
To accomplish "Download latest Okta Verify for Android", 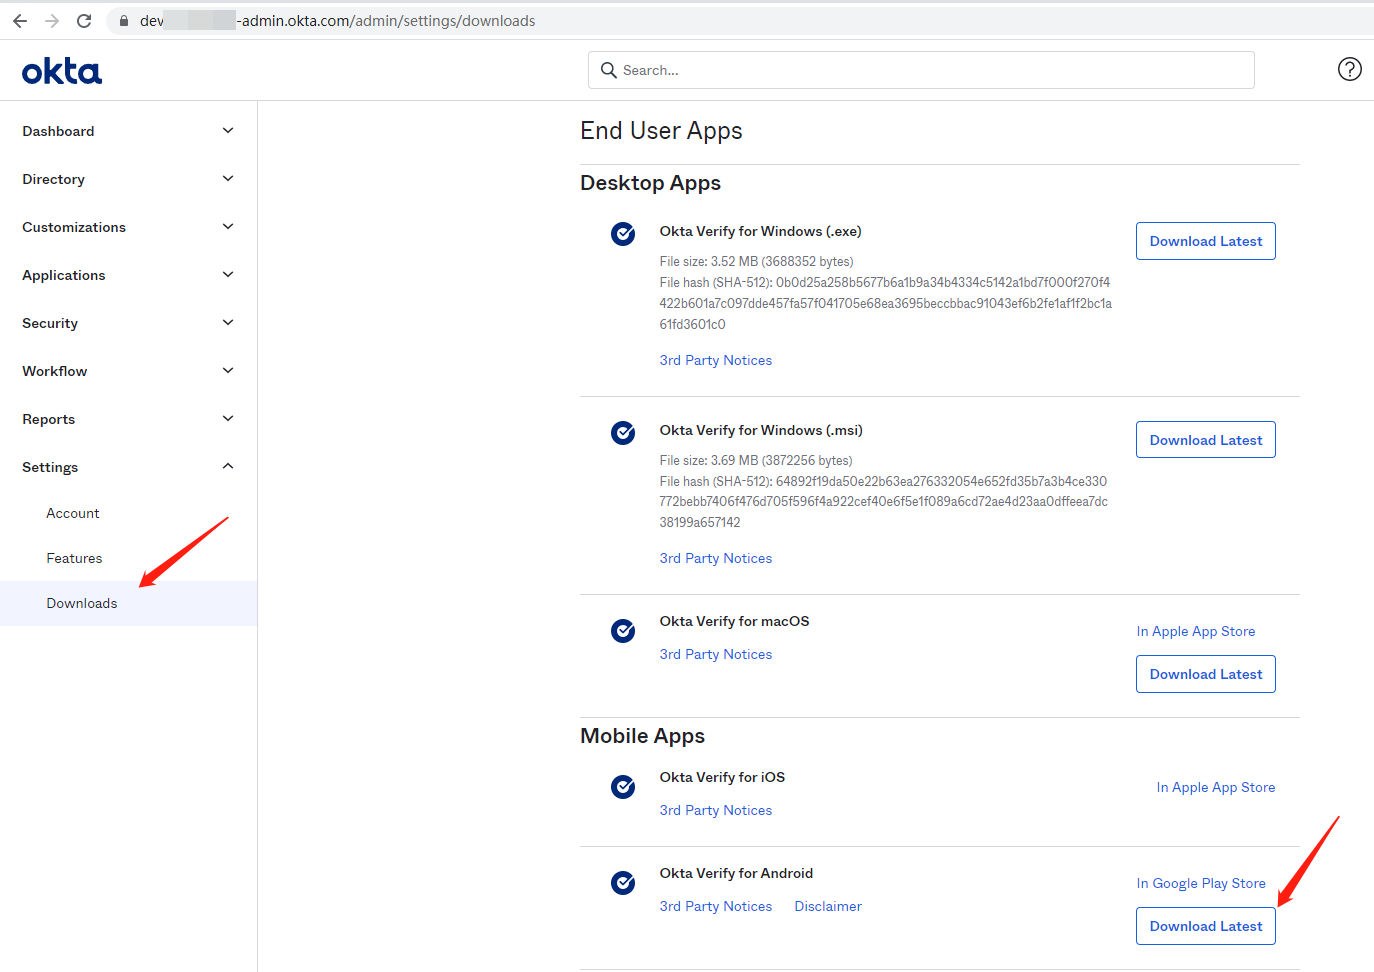I will (x=1206, y=926).
